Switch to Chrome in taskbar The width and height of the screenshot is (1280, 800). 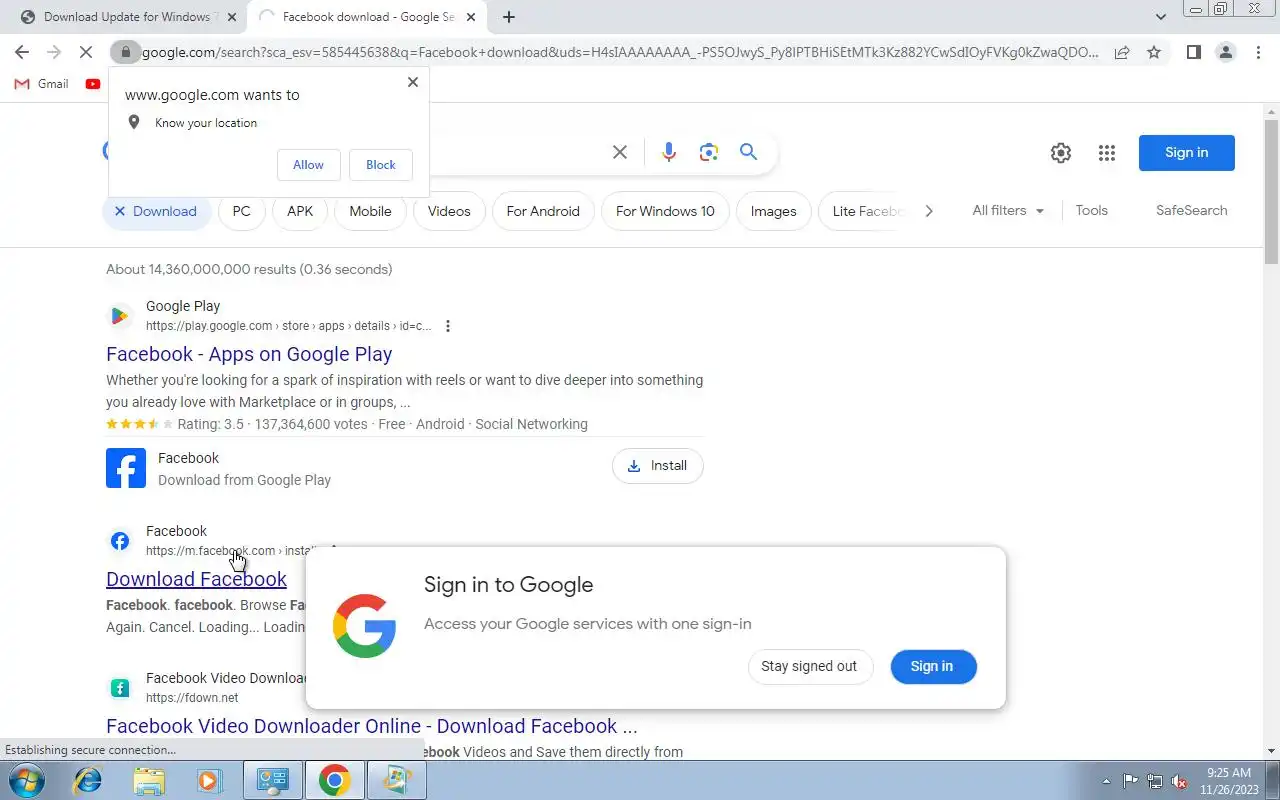coord(335,780)
